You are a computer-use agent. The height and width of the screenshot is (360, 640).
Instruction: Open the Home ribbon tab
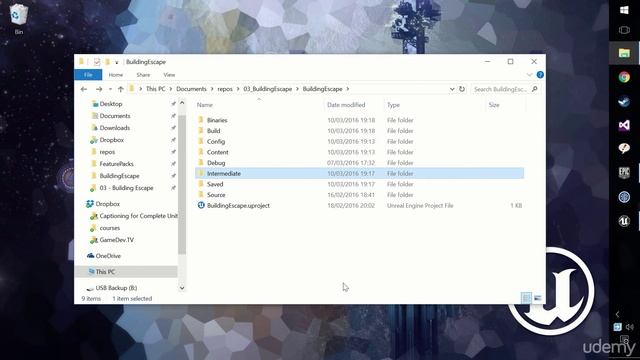[116, 75]
